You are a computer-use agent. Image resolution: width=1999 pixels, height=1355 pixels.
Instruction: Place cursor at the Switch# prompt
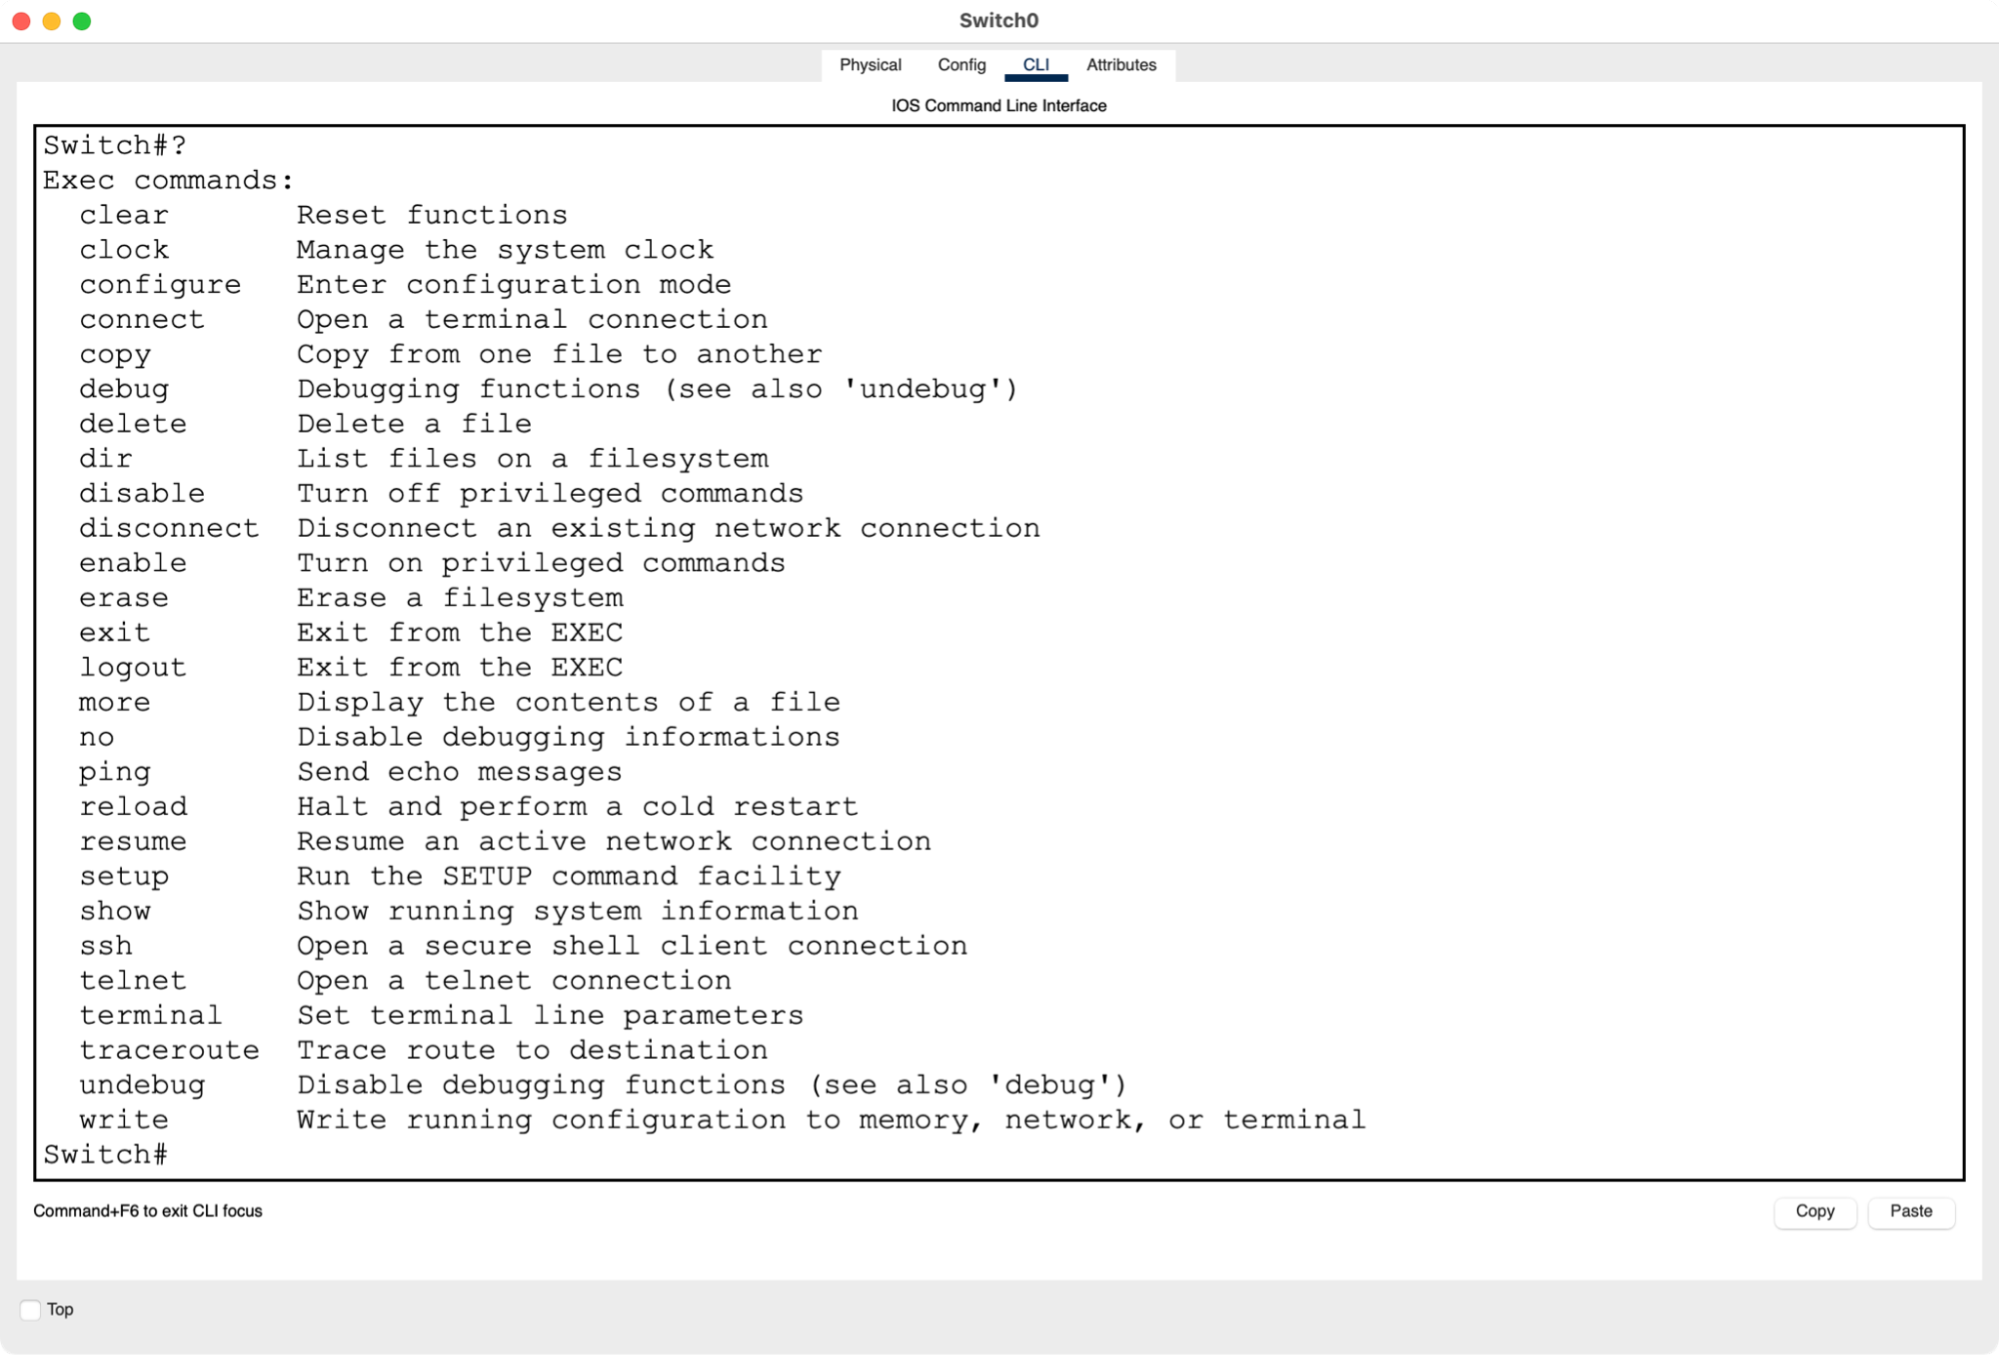pyautogui.click(x=105, y=1153)
